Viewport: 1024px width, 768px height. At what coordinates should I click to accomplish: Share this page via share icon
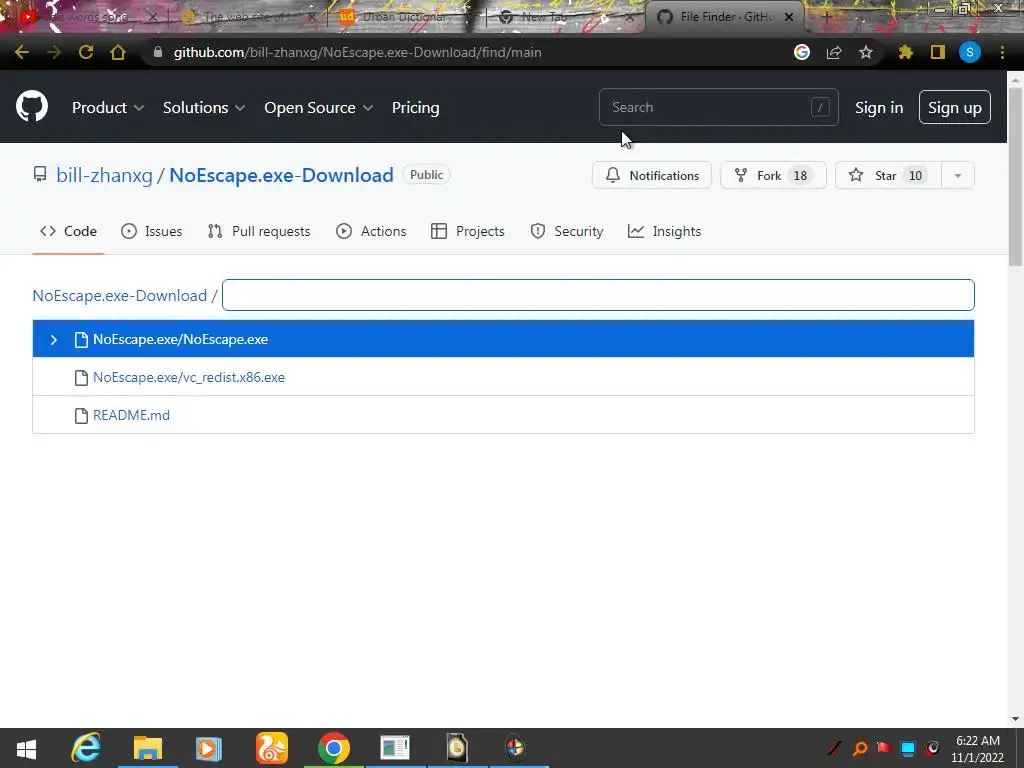pos(834,52)
